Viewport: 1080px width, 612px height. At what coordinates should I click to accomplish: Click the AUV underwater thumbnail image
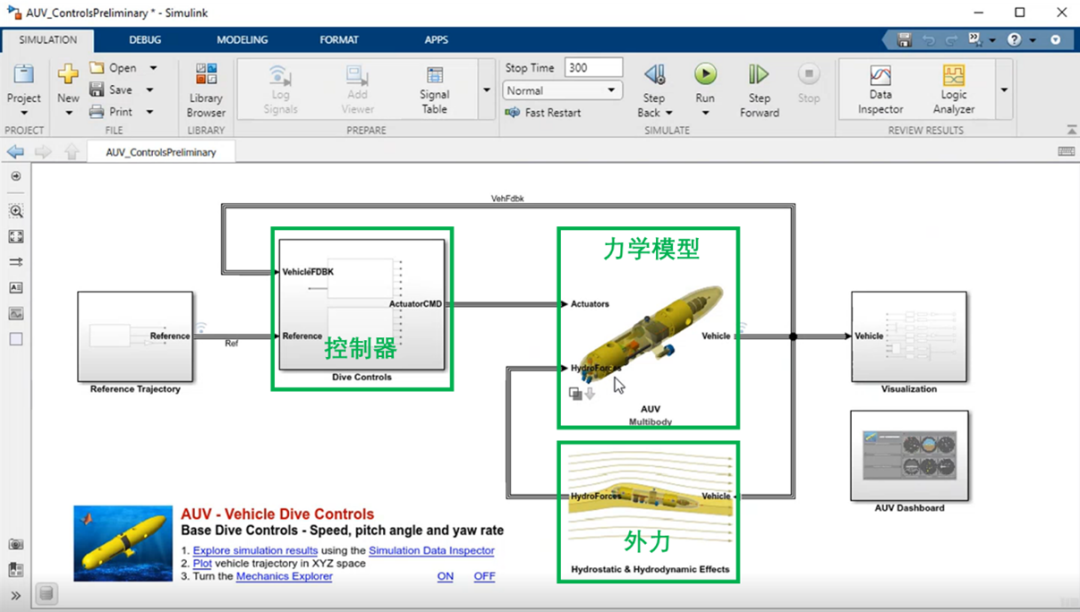[123, 543]
